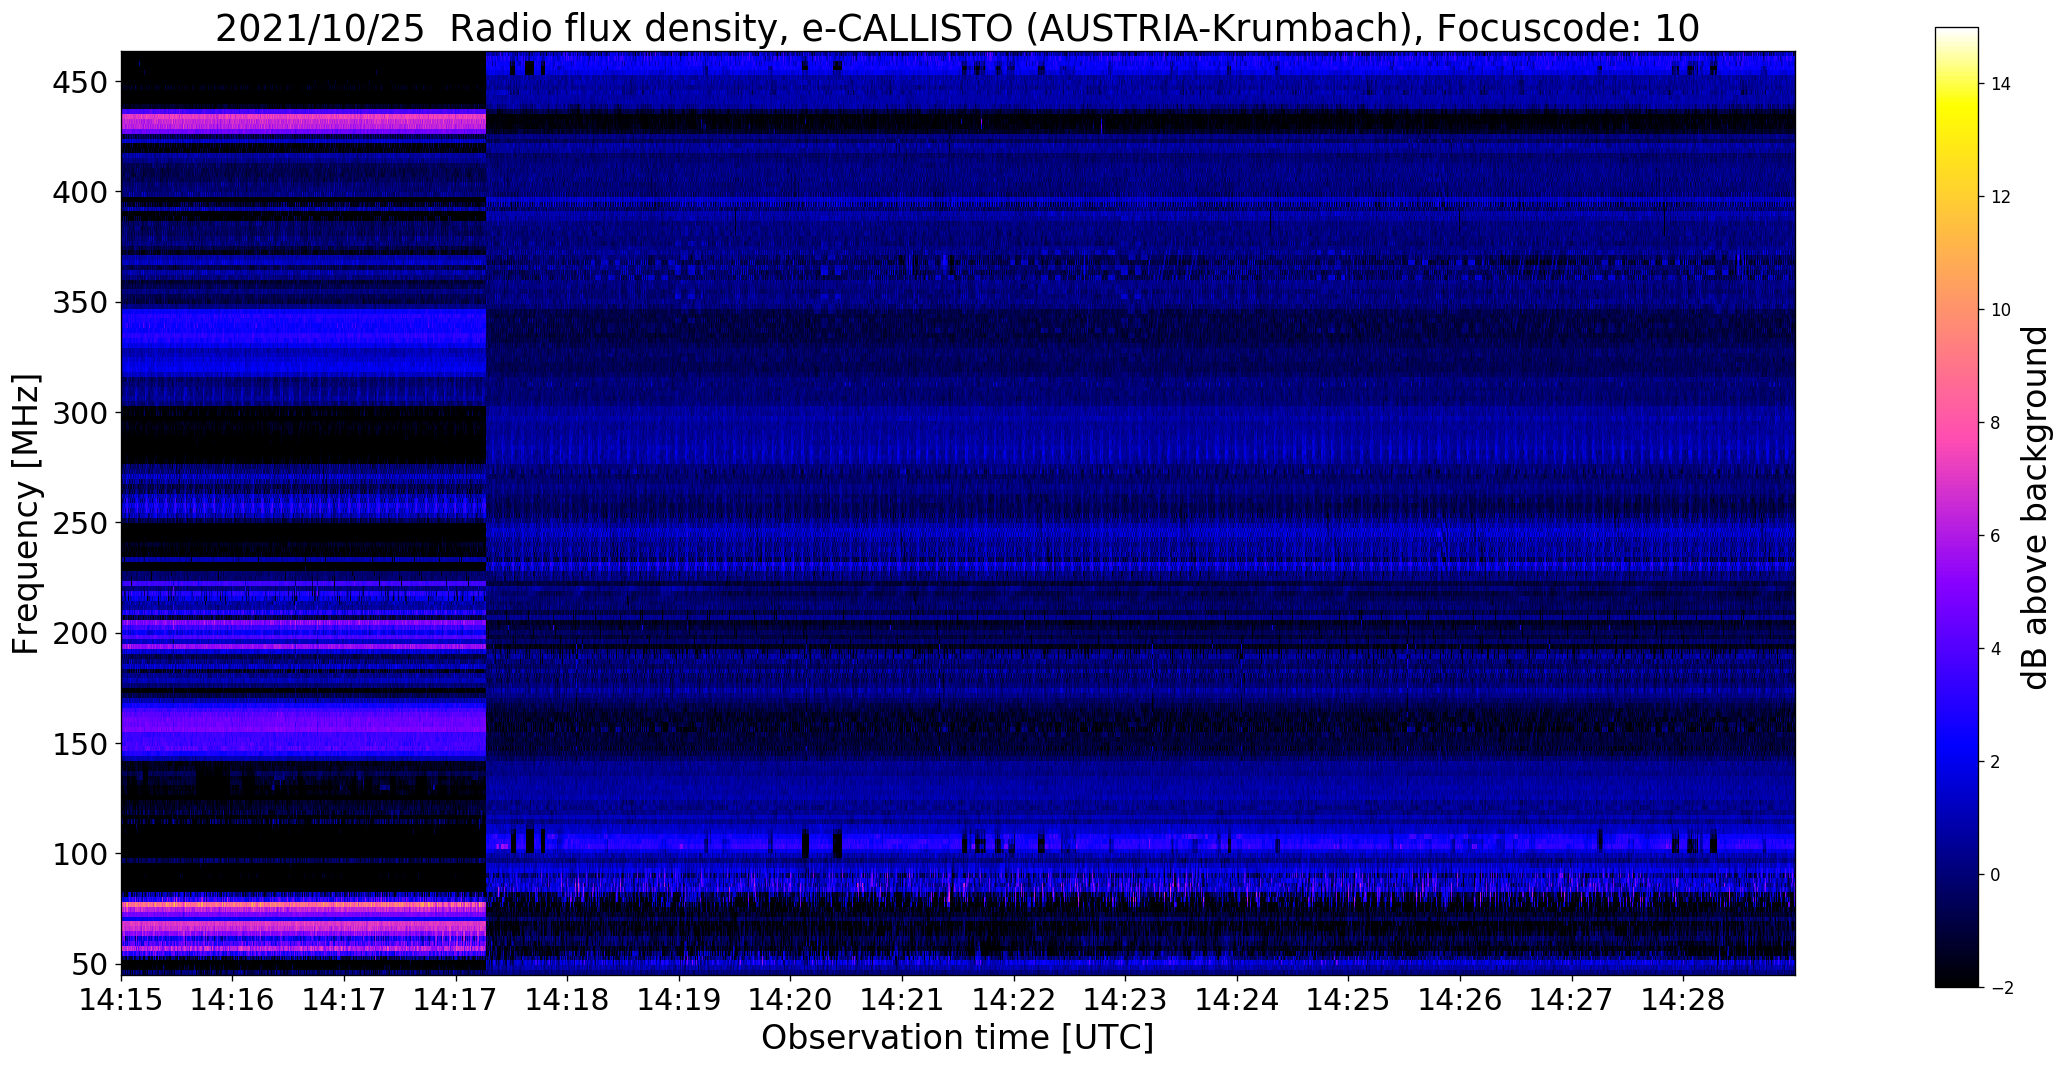Select the 14:26 time tick label
Screen dimensions: 2066x1067
tap(1460, 1000)
